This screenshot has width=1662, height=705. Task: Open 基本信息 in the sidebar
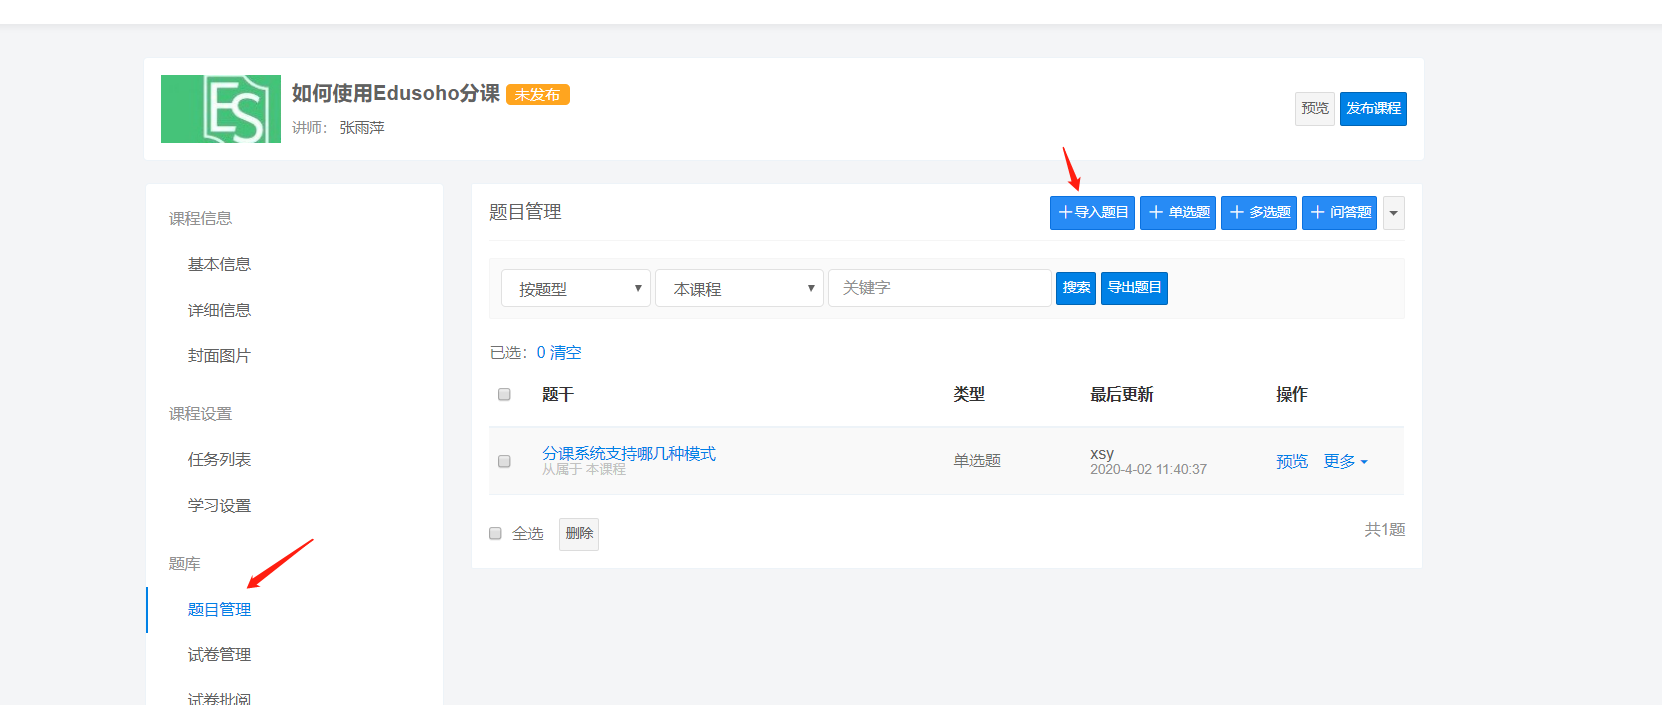[x=219, y=264]
